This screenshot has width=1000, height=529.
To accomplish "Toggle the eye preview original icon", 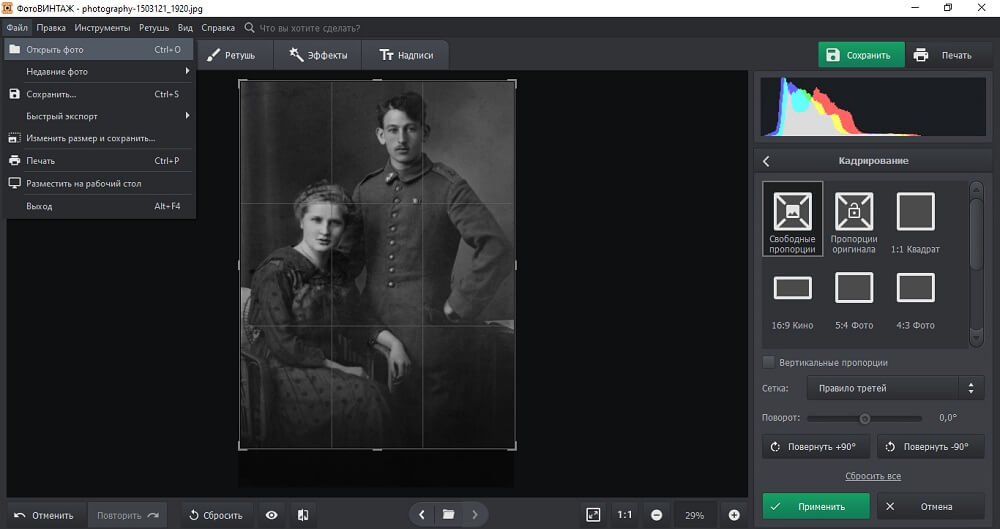I will coord(271,515).
